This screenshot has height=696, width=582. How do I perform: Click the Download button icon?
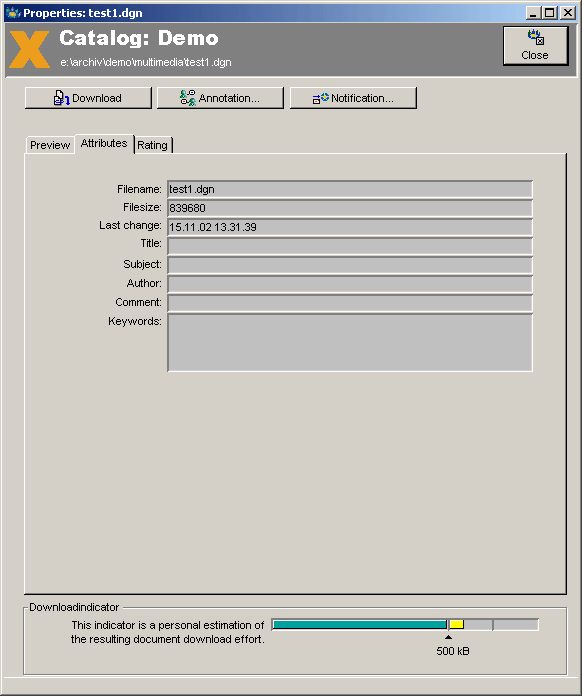pos(61,98)
